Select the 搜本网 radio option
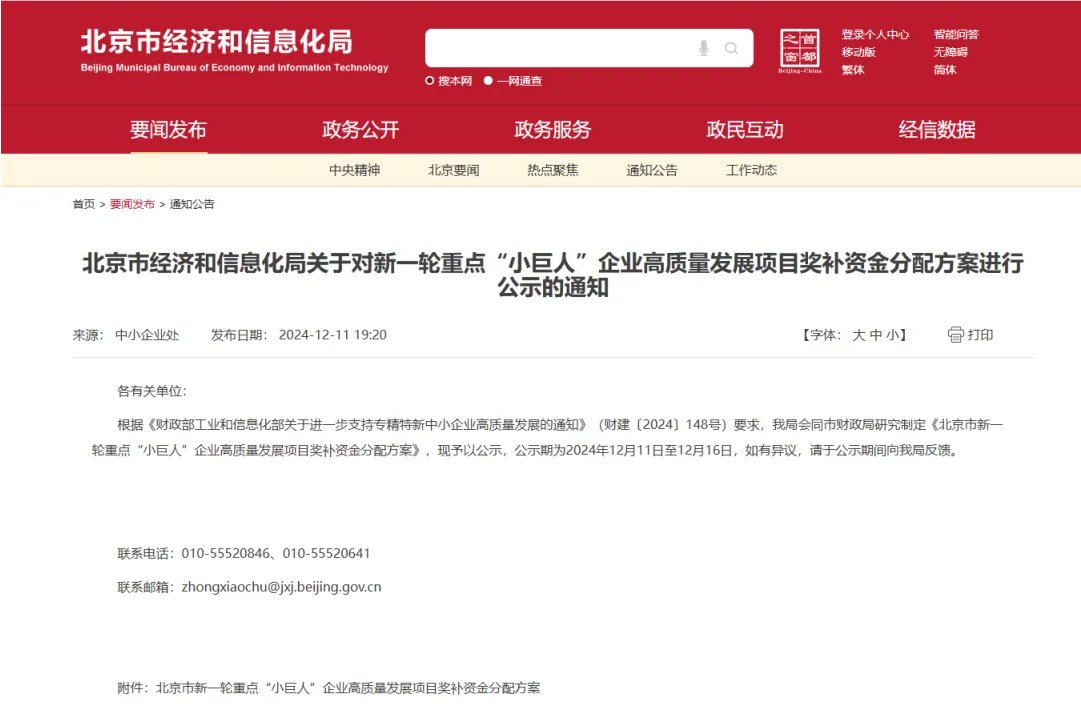 (x=431, y=81)
